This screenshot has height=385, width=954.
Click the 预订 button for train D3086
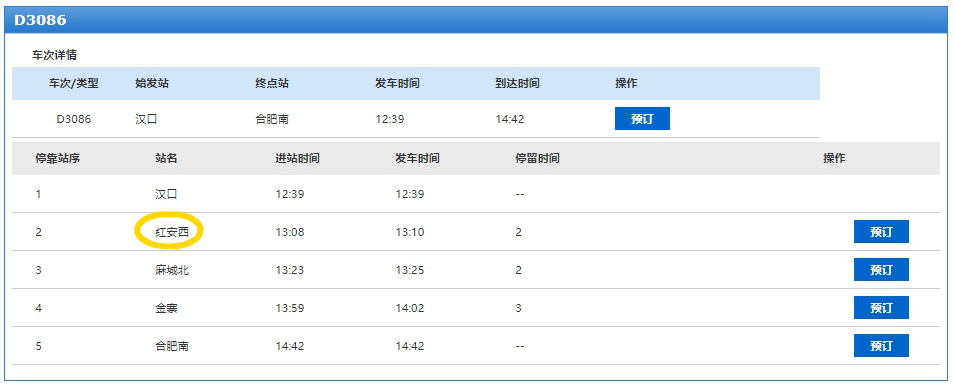pos(642,119)
